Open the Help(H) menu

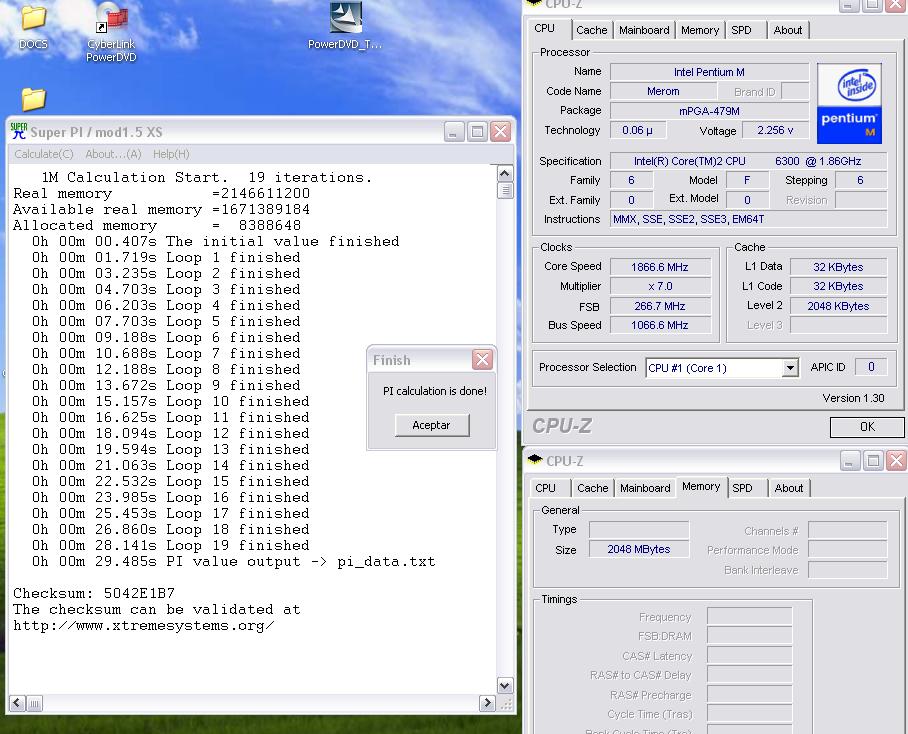(171, 154)
